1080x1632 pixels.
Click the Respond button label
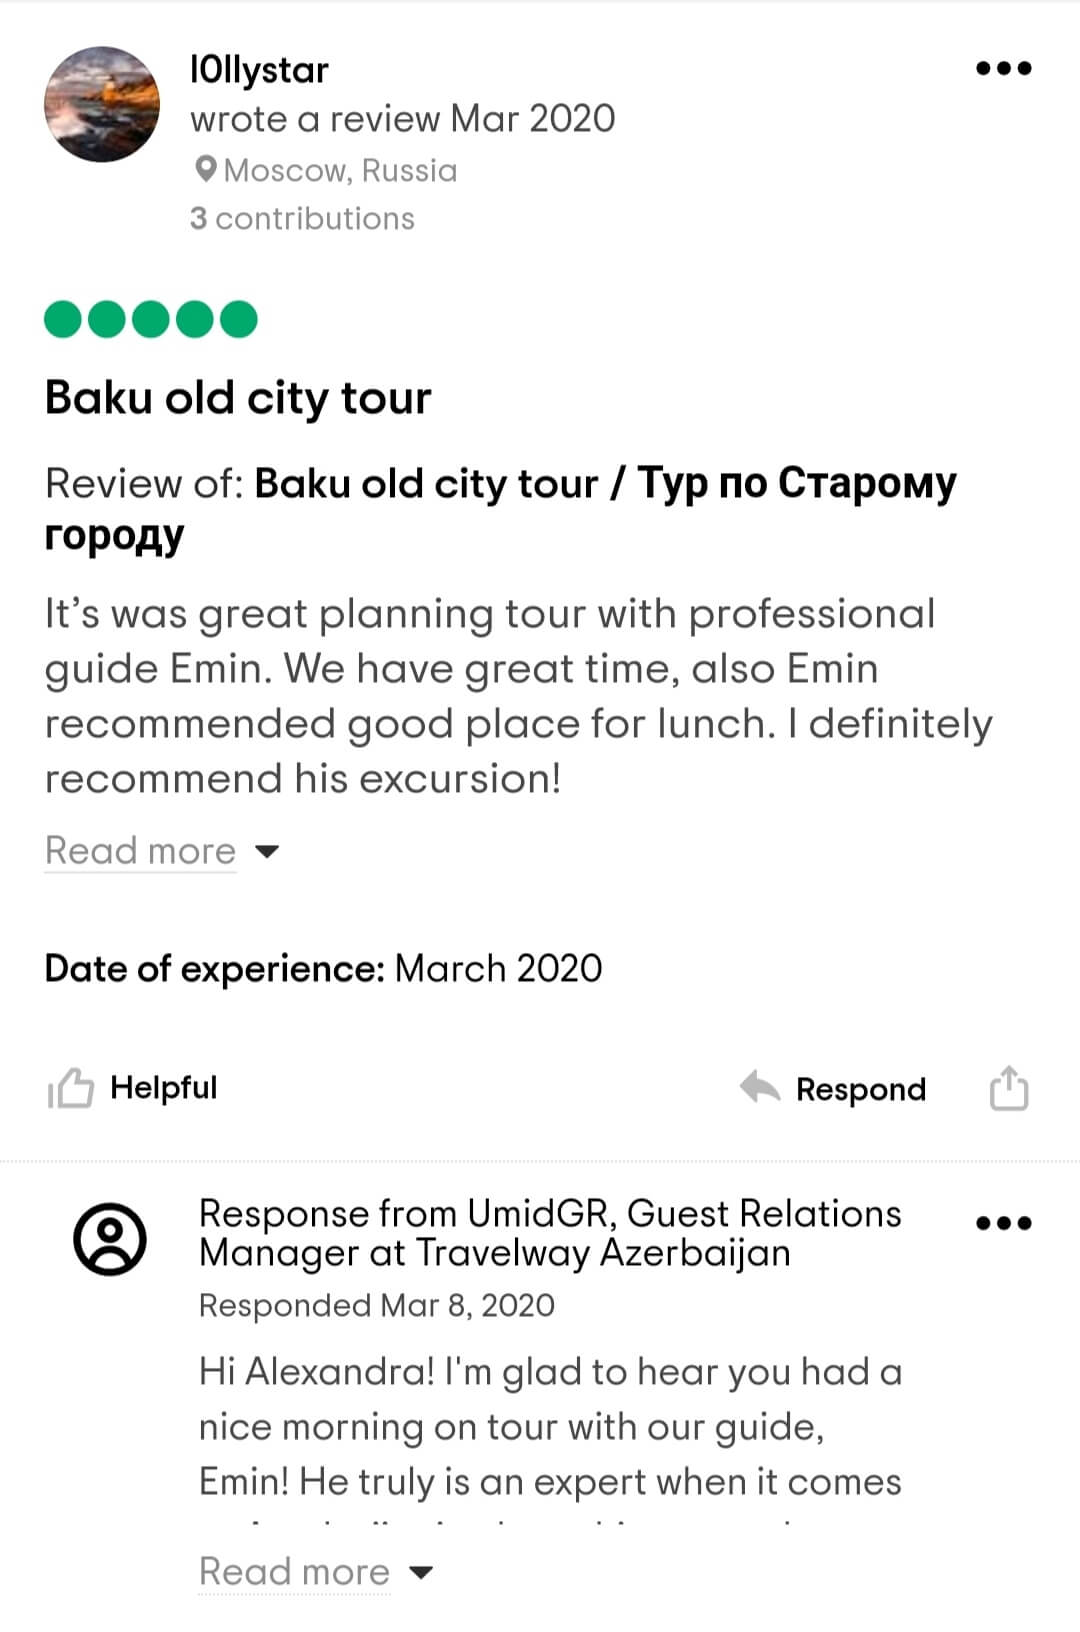pyautogui.click(x=860, y=1089)
